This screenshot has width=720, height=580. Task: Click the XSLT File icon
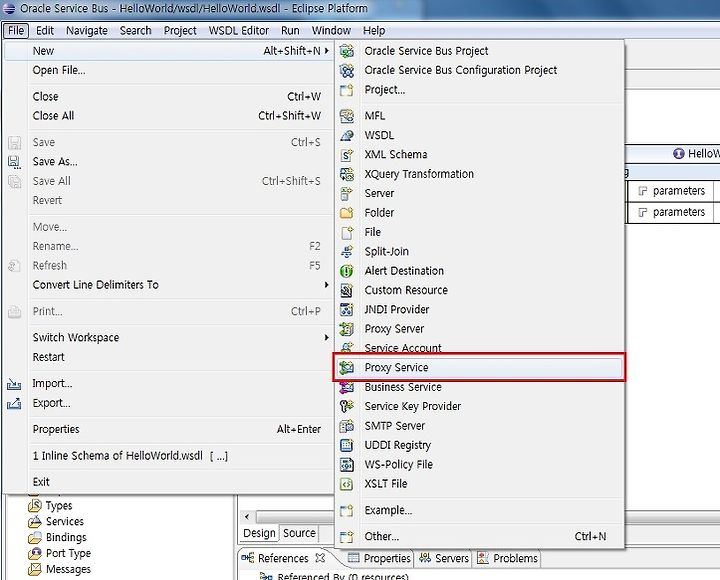point(347,484)
